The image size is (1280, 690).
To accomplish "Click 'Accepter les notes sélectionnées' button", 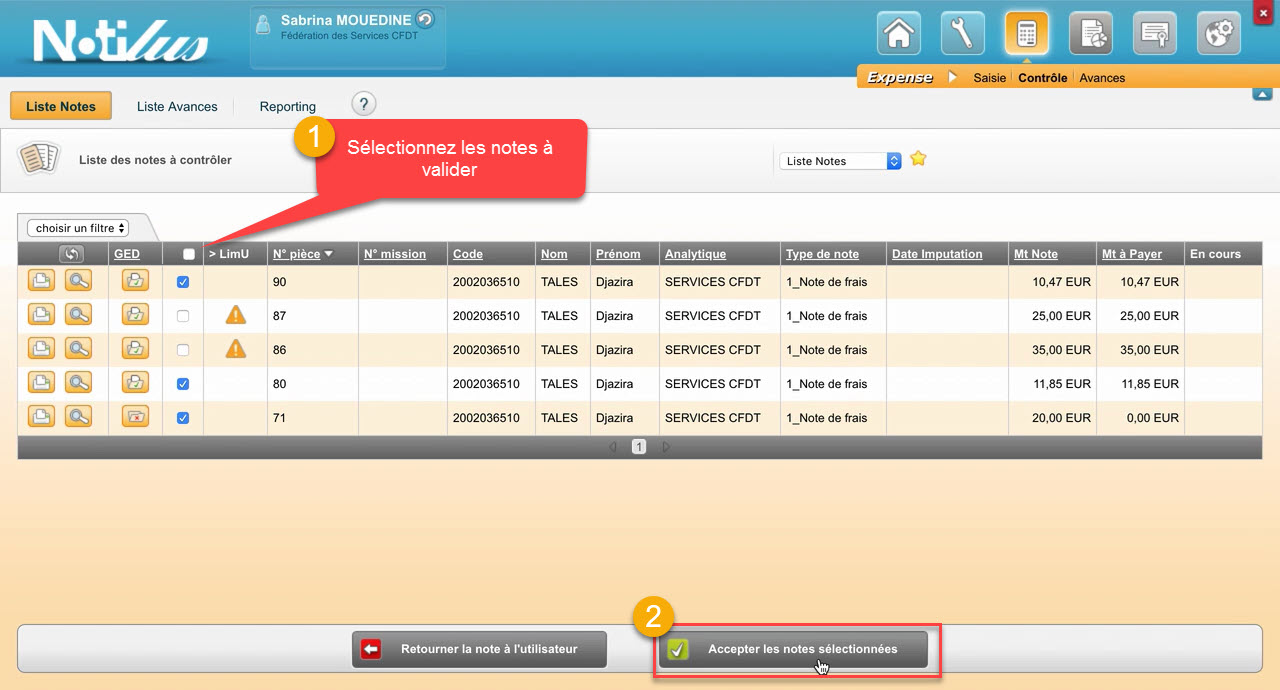I will (x=793, y=649).
